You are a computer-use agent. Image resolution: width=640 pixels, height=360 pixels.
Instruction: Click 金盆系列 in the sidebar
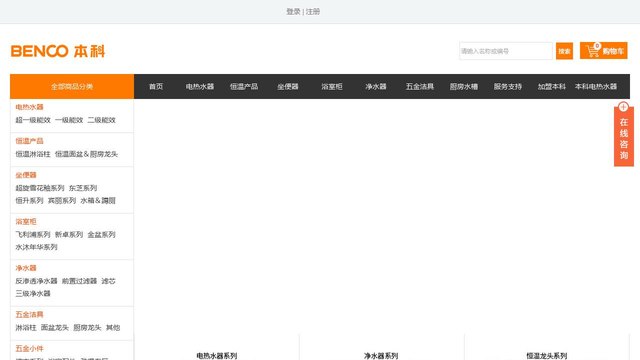(102, 234)
